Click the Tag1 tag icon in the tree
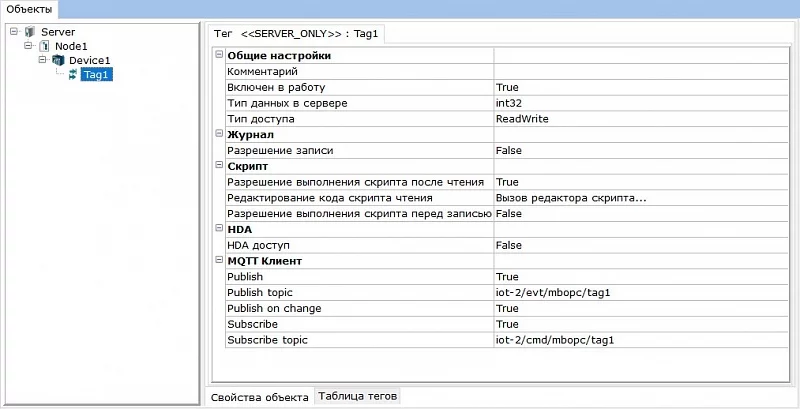Image resolution: width=800 pixels, height=409 pixels. coord(73,74)
